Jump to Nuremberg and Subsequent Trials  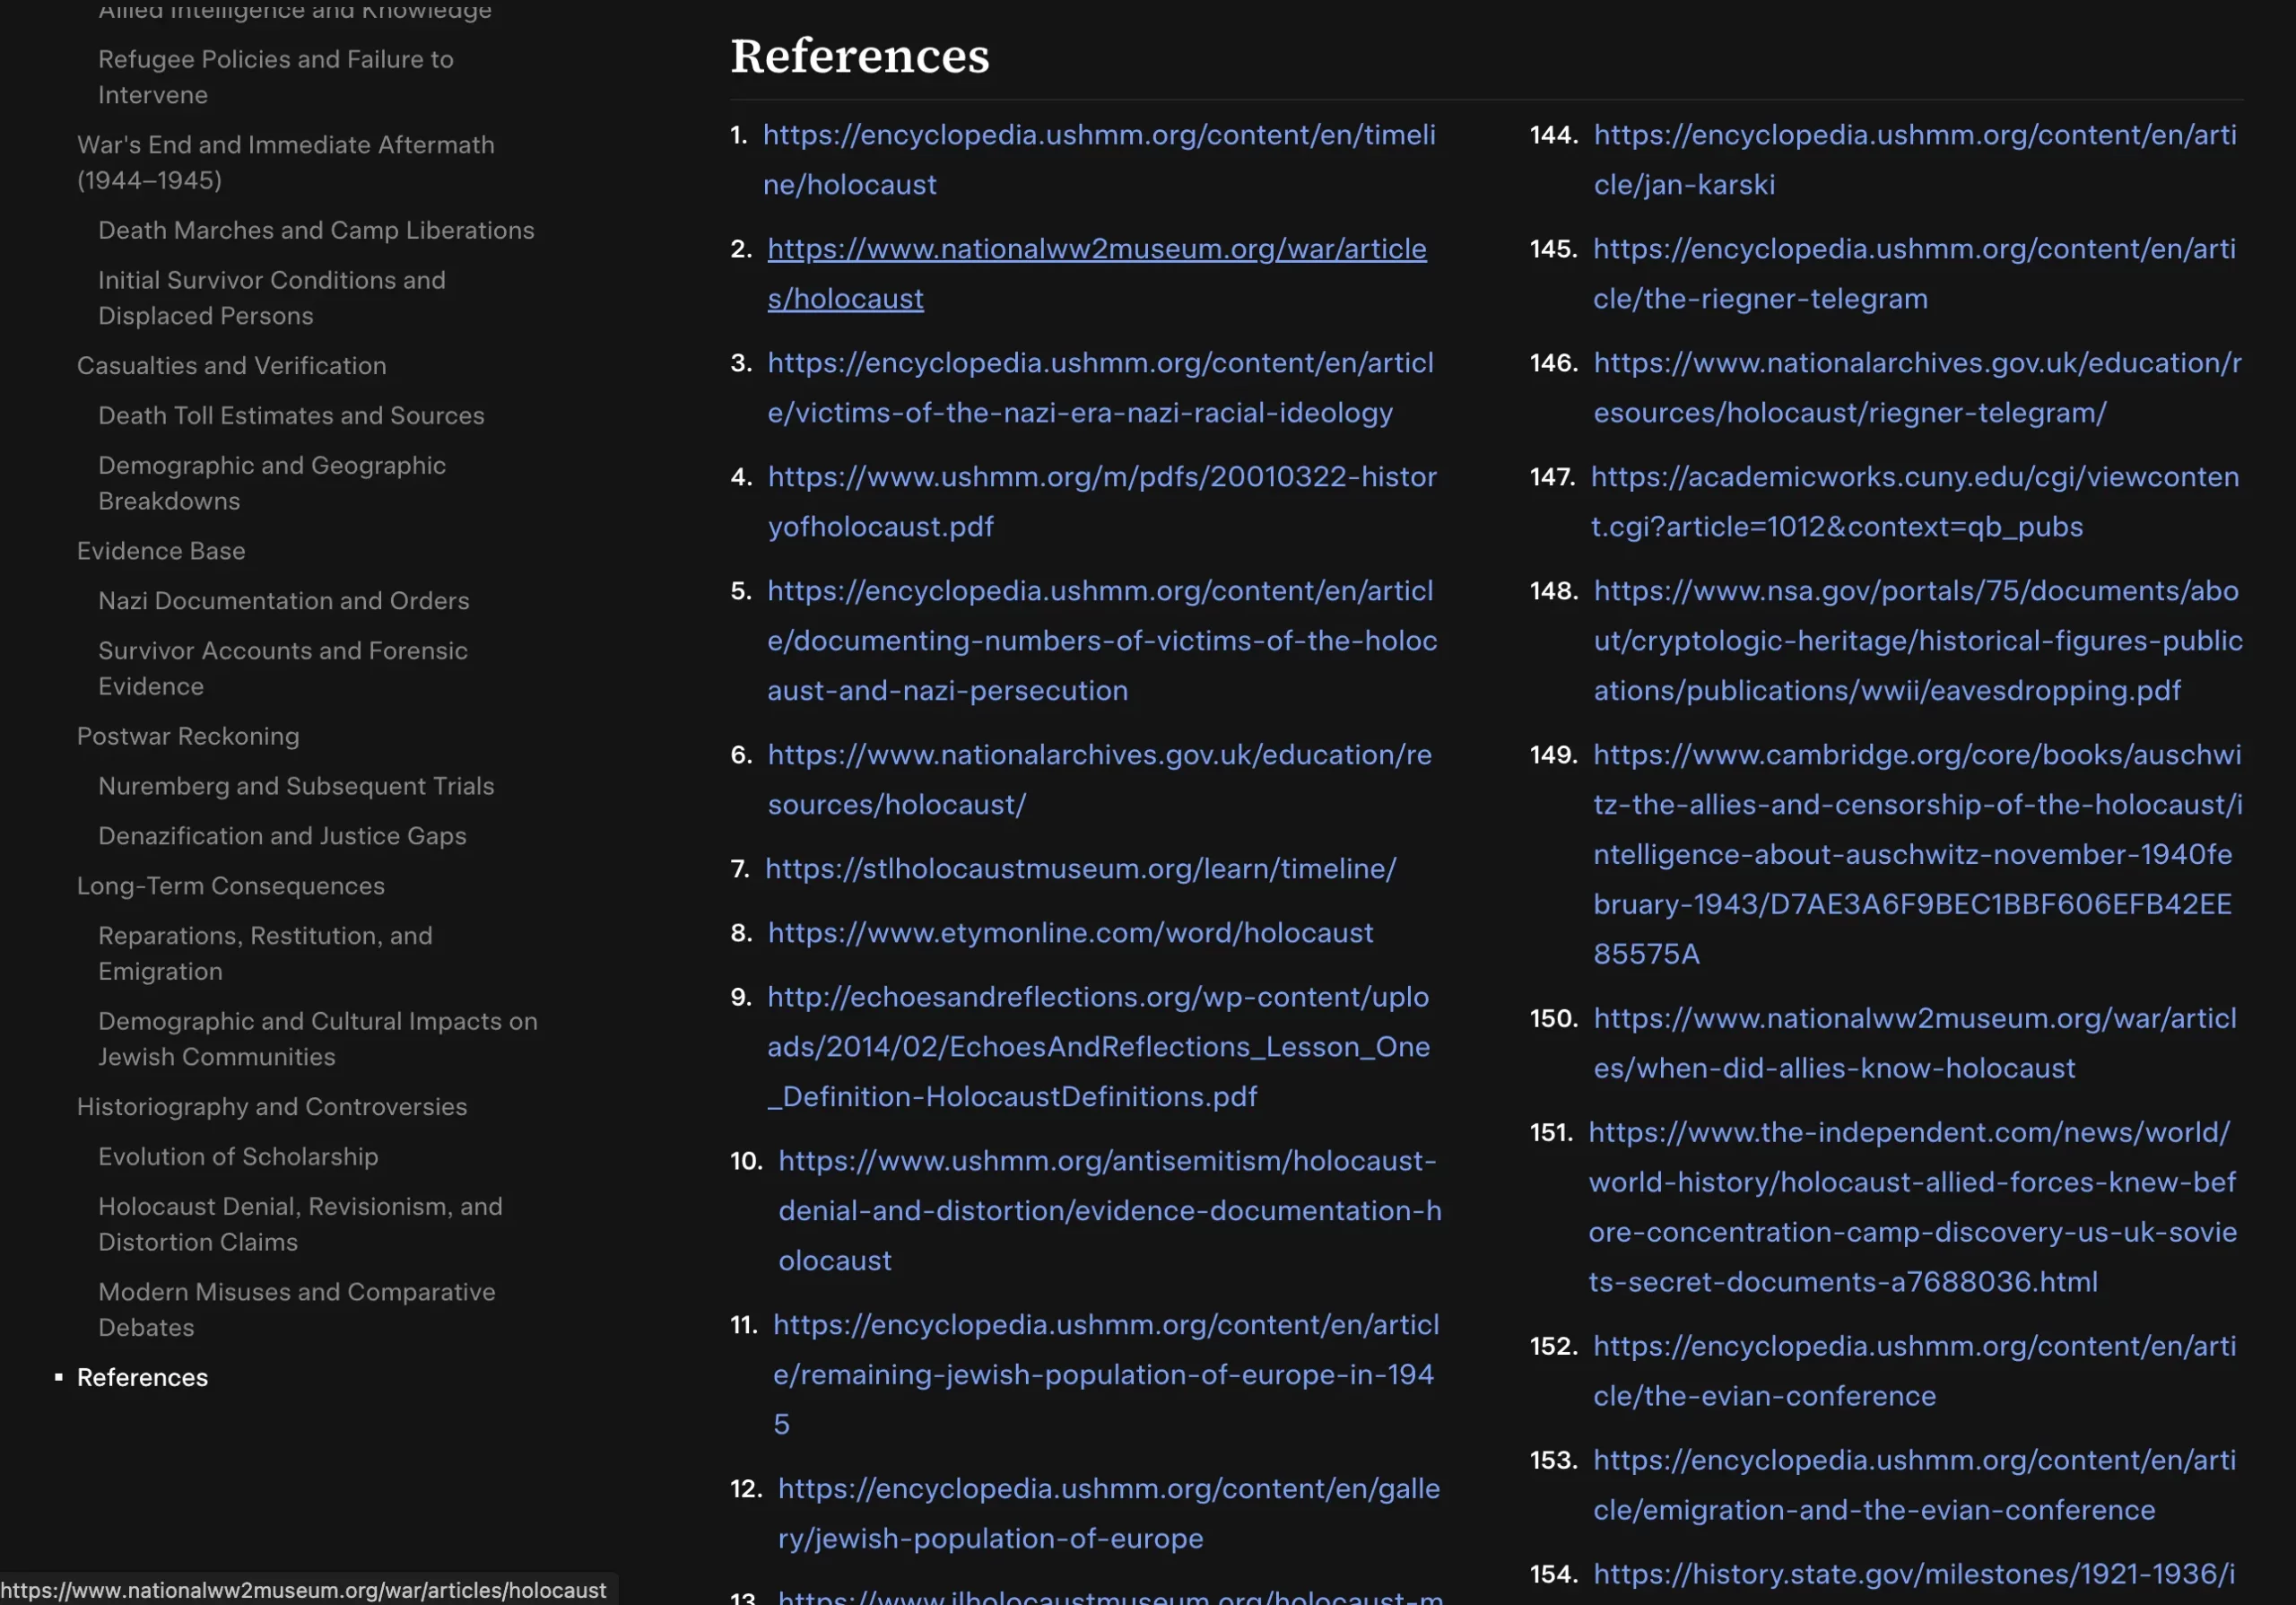pos(296,786)
